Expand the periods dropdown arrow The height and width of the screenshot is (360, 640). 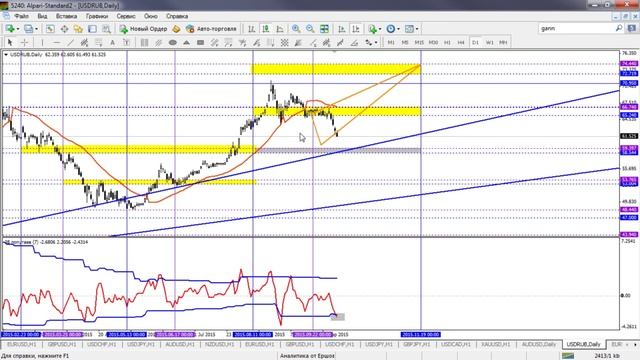click(398, 29)
